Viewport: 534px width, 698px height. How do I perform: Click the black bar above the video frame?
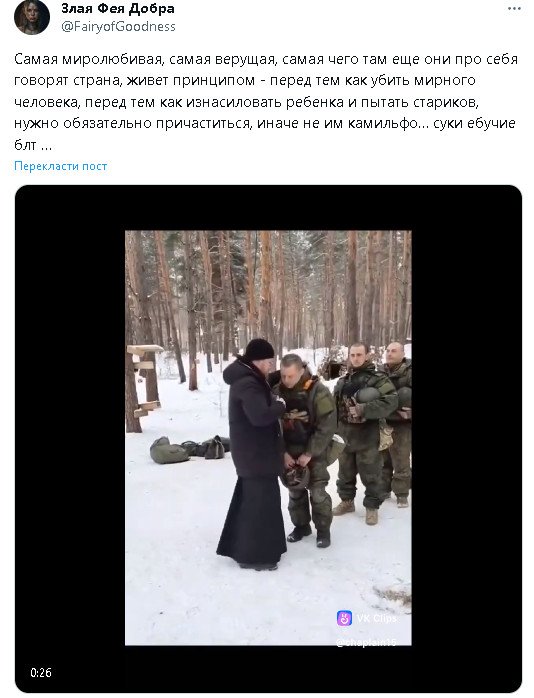pos(268,208)
